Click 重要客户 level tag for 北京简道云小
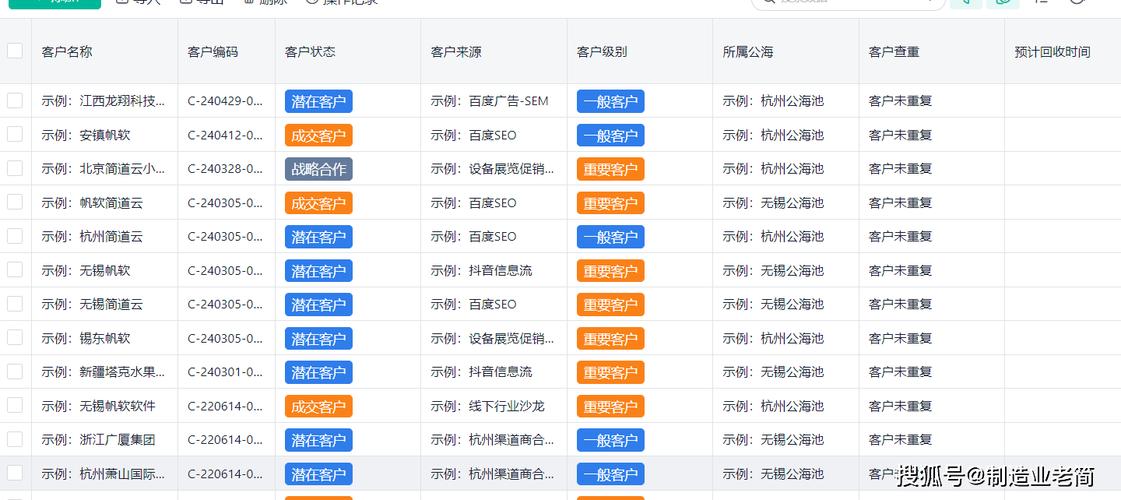Screen dimensions: 1121x500 coord(611,169)
